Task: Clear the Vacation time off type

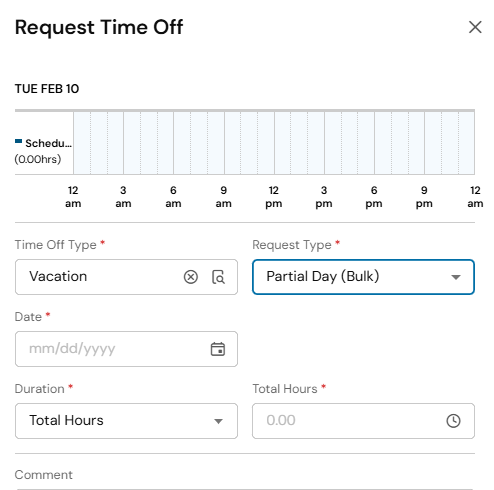Action: [x=191, y=277]
